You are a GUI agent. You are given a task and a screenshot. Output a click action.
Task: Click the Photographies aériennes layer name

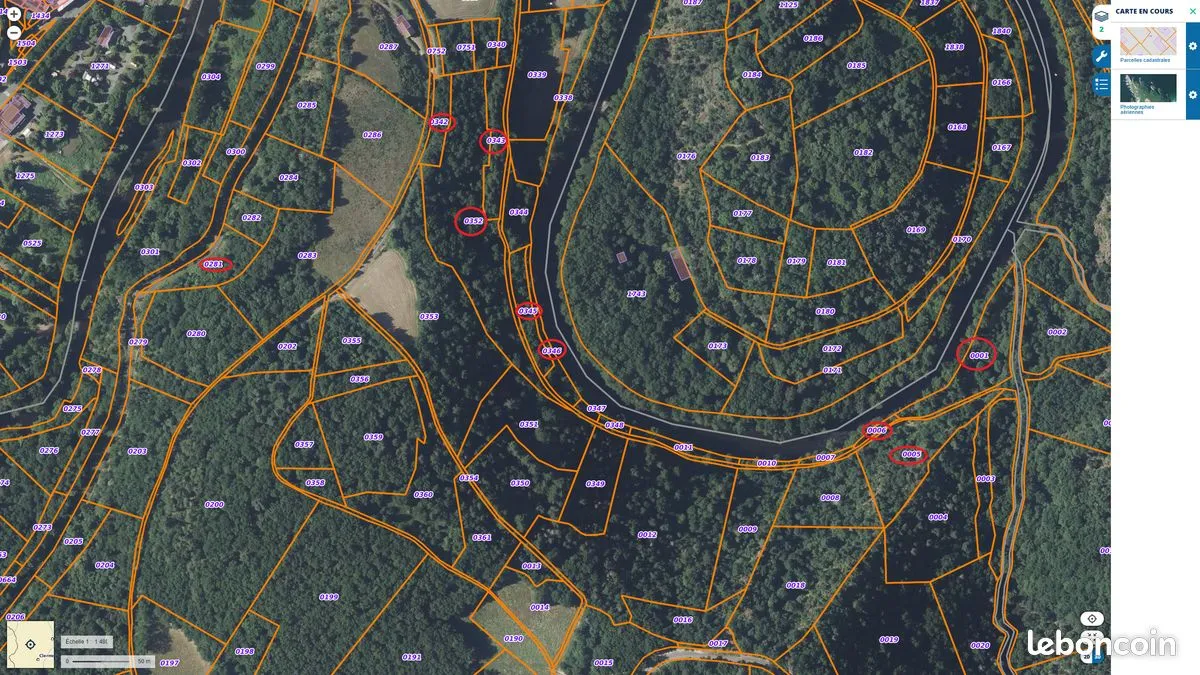coord(1137,109)
